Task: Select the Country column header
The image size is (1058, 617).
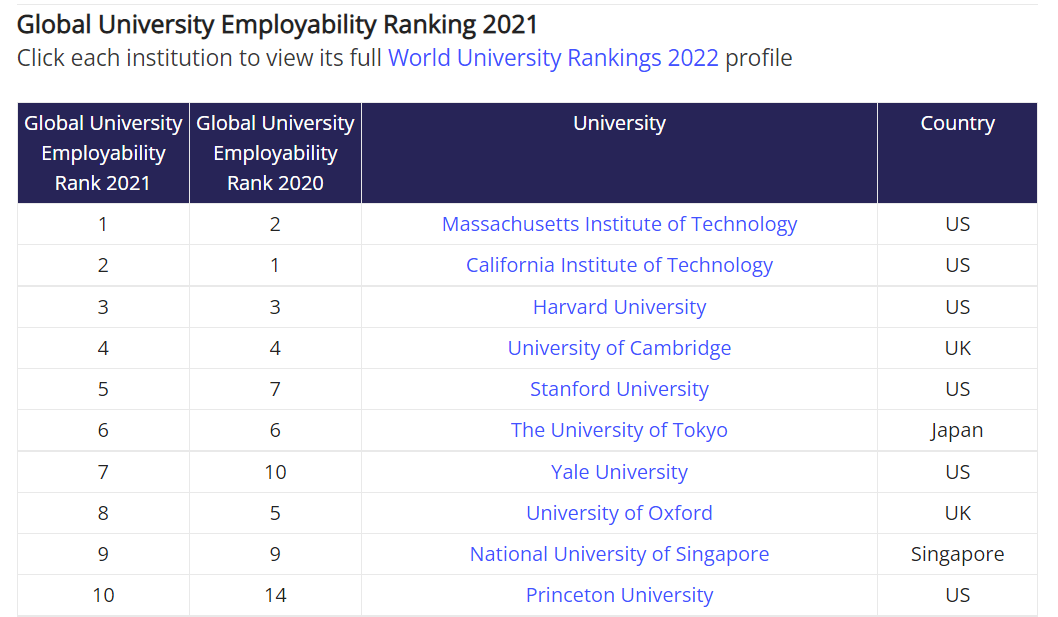Action: [x=957, y=124]
